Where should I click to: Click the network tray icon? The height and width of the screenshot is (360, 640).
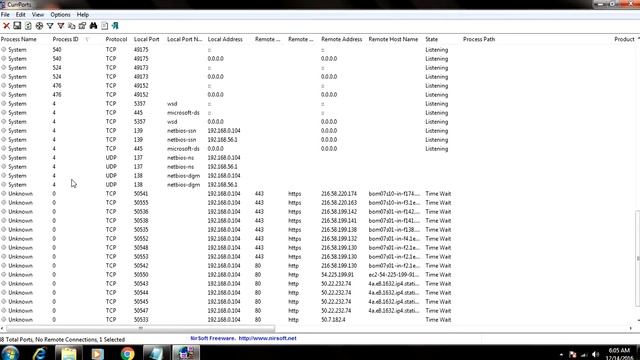(x=584, y=355)
